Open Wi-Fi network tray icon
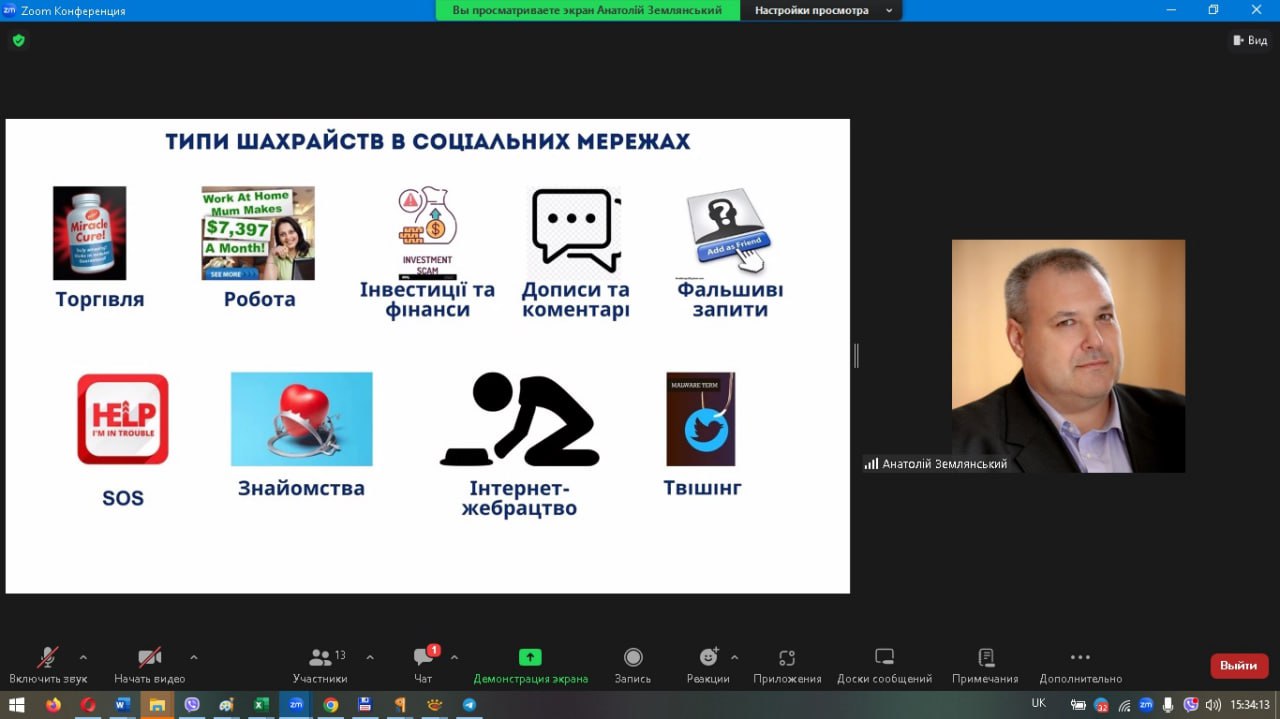 point(1124,704)
